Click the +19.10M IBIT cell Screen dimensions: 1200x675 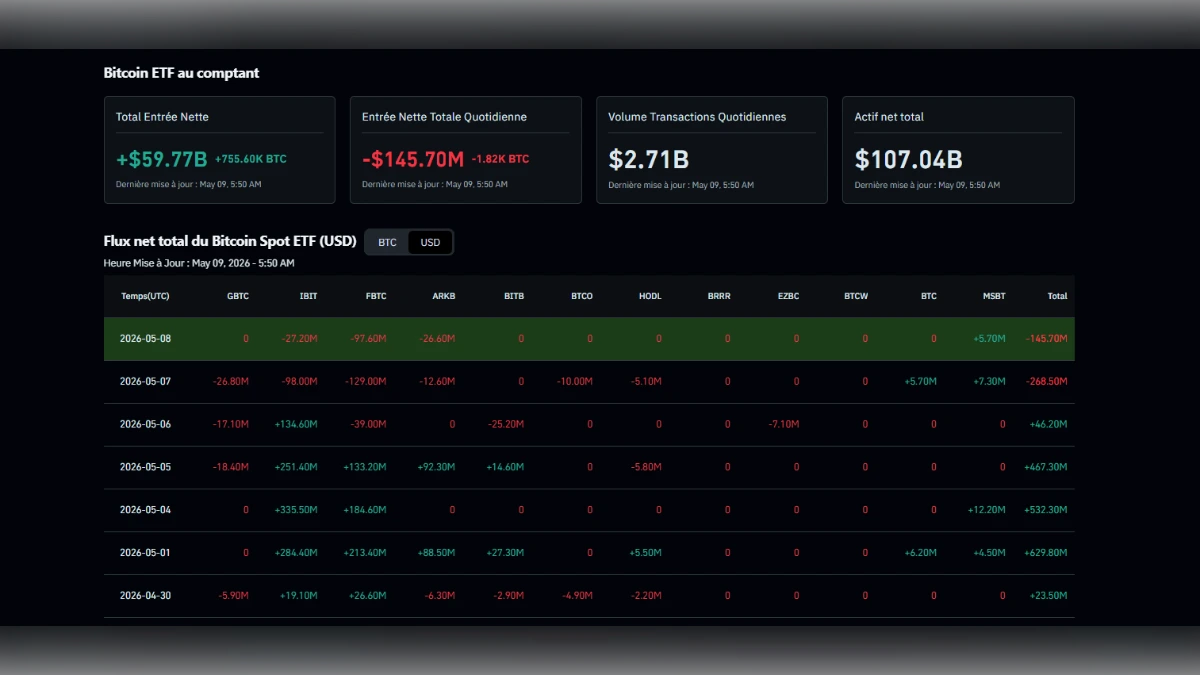coord(298,596)
